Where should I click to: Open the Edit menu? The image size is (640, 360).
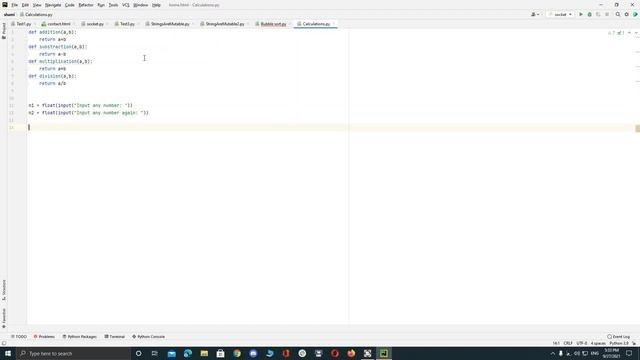pos(25,5)
